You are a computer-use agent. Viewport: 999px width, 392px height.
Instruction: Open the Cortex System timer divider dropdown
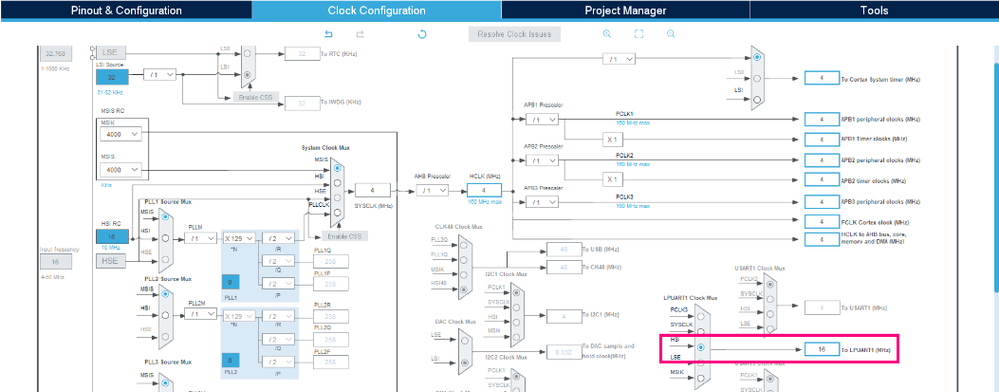[x=619, y=59]
